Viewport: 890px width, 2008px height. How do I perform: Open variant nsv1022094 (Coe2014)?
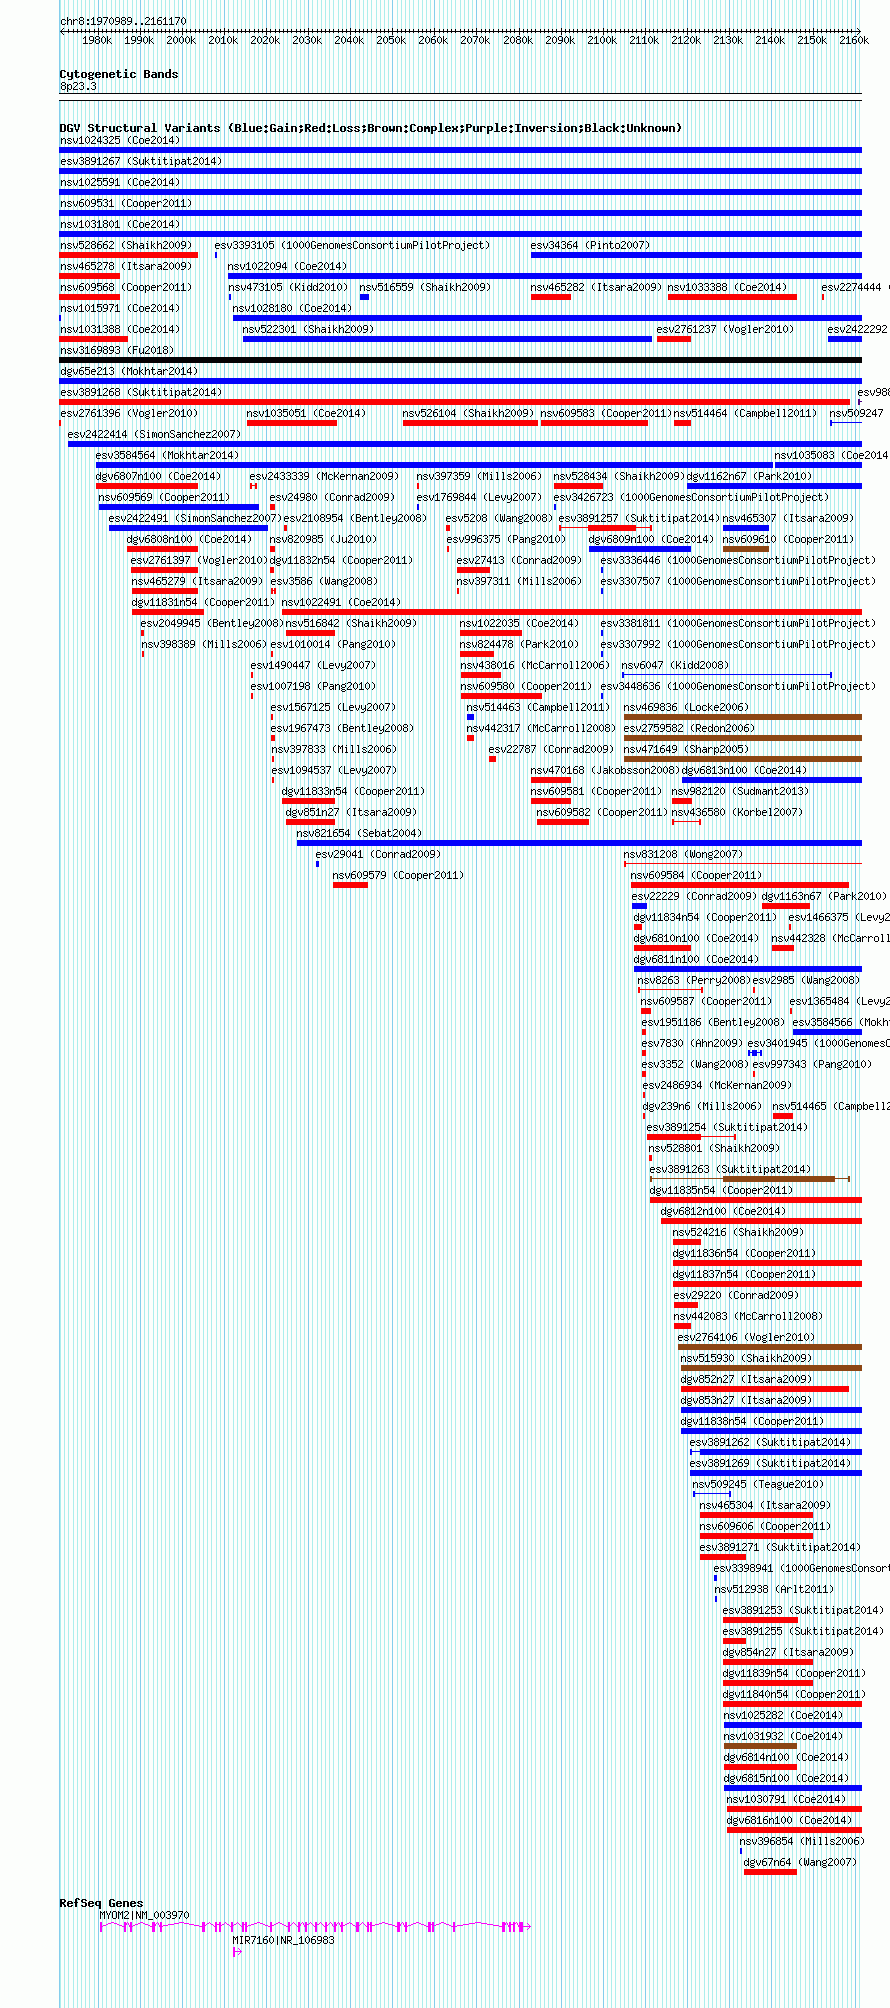[288, 266]
